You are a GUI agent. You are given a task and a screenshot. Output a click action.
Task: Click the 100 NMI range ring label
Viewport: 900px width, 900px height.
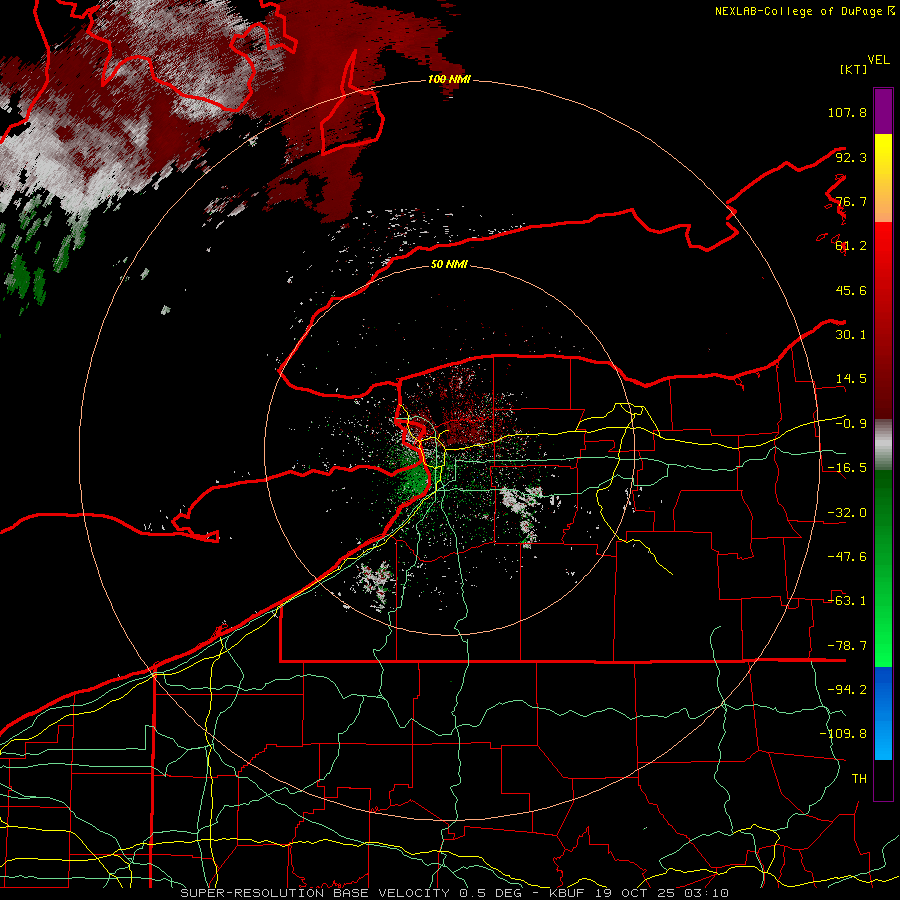(449, 79)
